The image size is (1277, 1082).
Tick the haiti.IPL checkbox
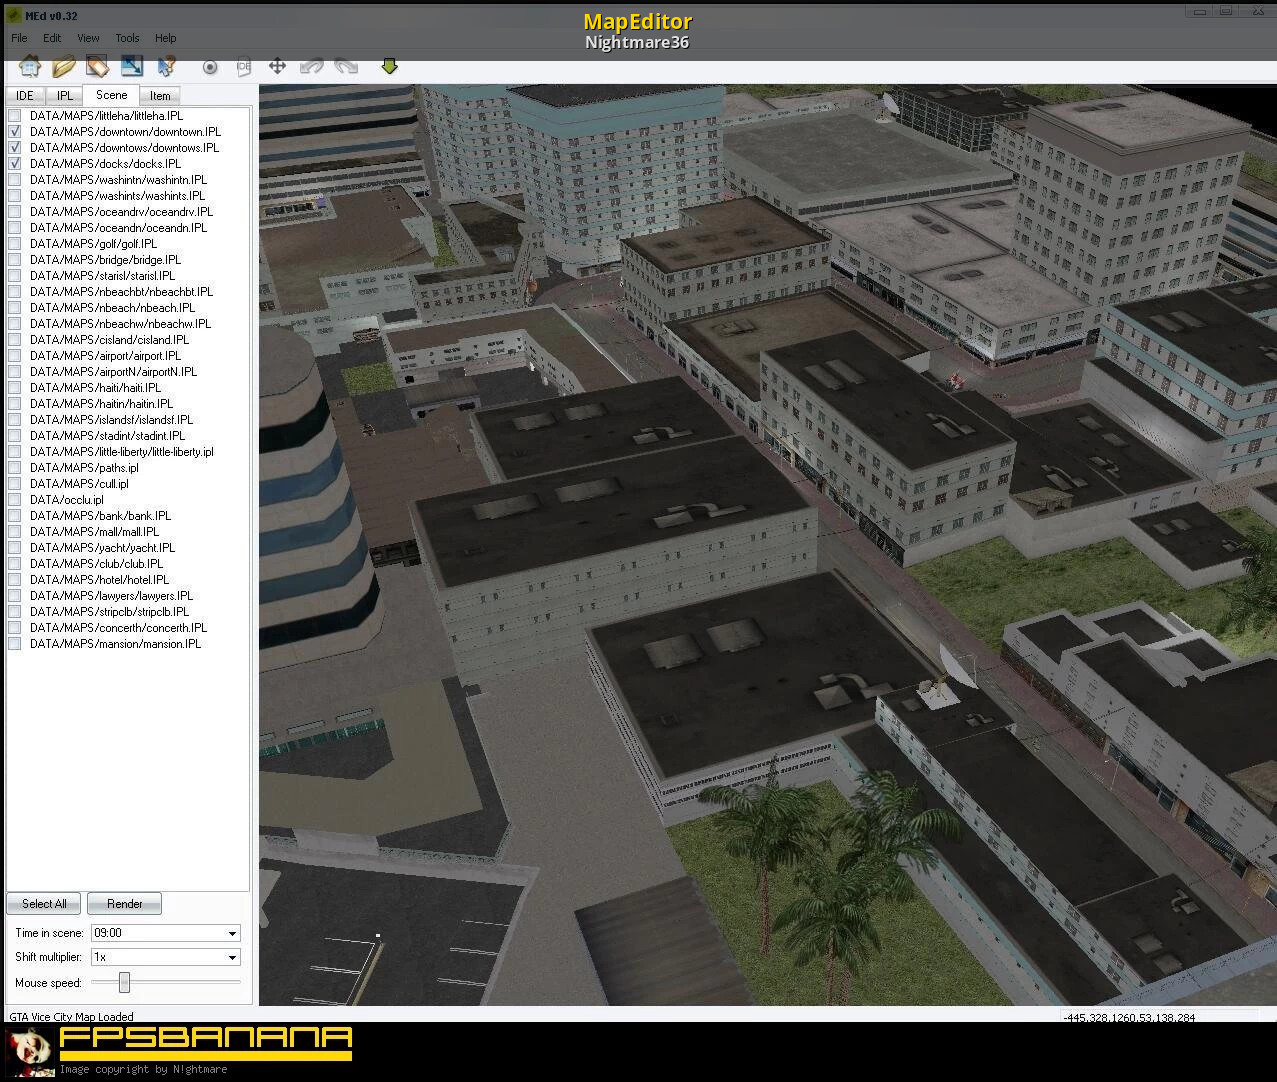click(x=15, y=388)
